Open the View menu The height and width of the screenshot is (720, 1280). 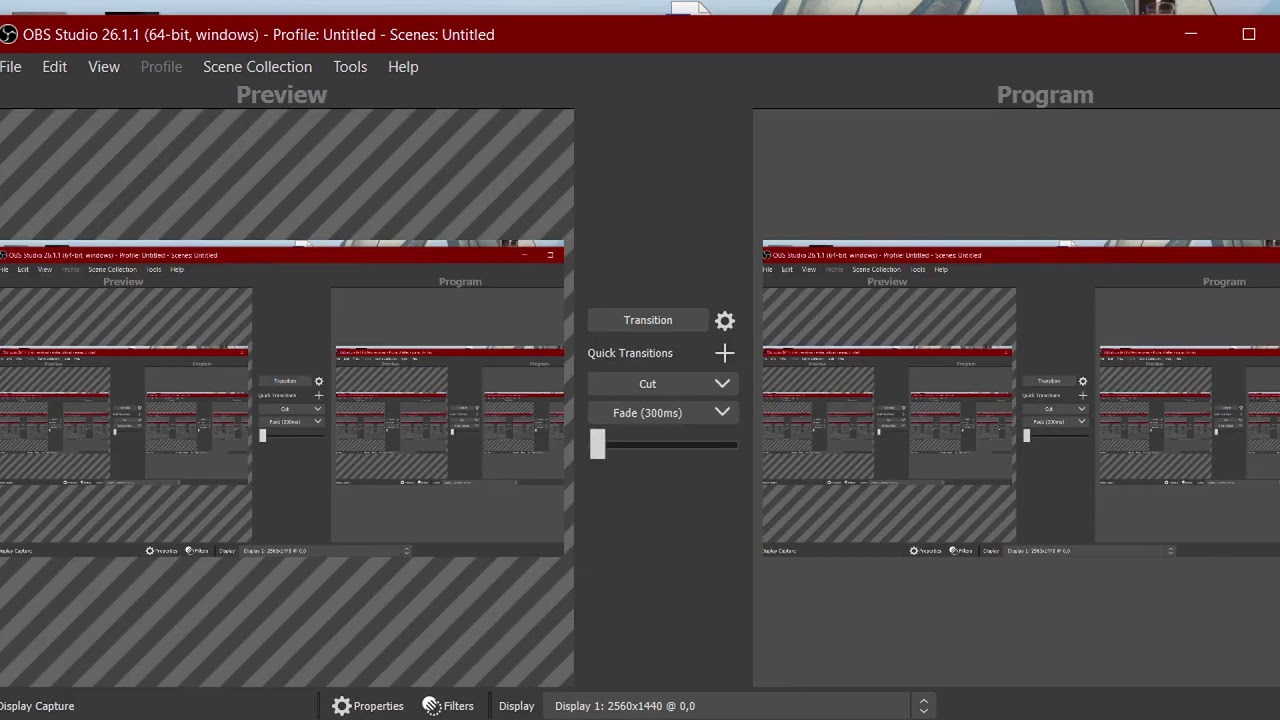pos(104,66)
